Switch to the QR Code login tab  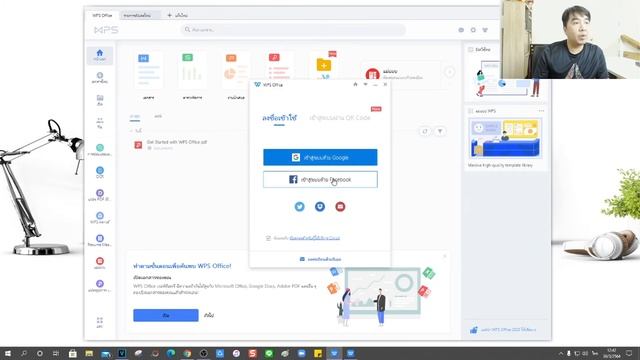coord(340,118)
